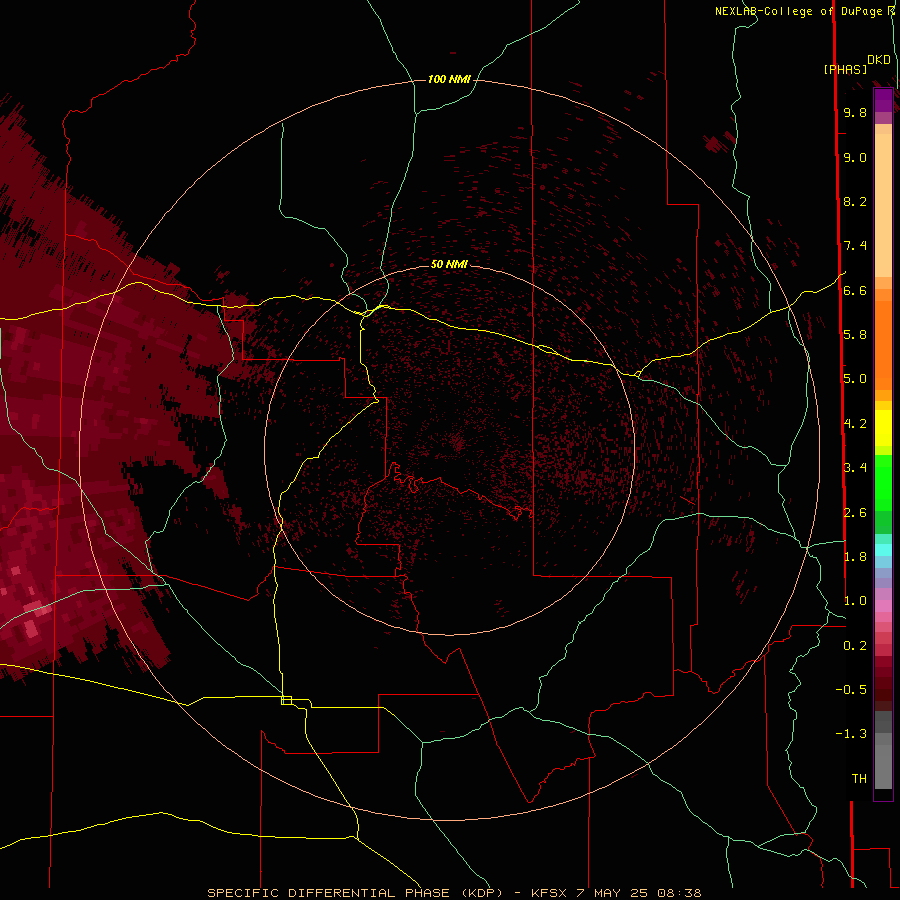Click the yellow segment of the color bar

tap(883, 428)
